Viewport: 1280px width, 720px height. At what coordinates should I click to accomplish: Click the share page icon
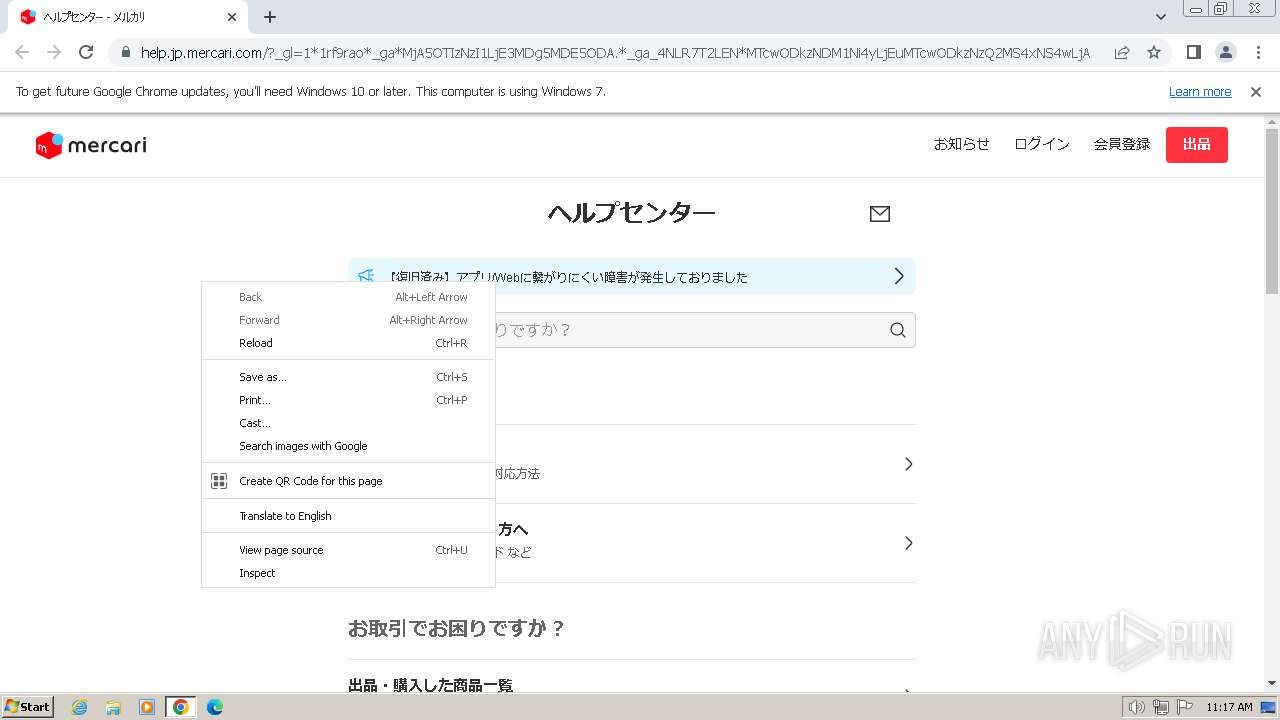tap(1122, 52)
